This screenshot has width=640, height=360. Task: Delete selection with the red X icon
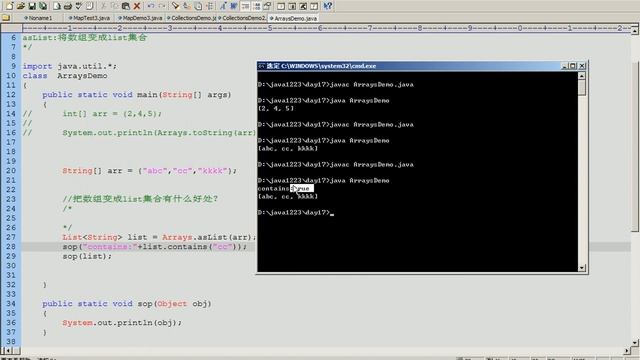pyautogui.click(x=137, y=6)
